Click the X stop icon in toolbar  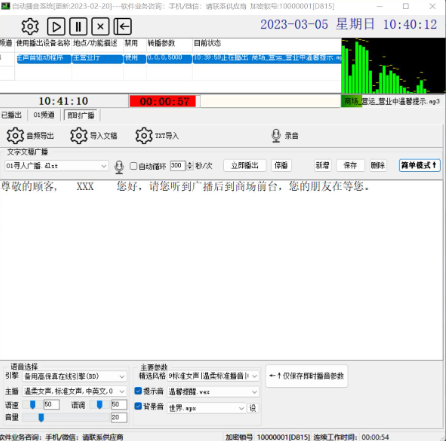(100, 26)
